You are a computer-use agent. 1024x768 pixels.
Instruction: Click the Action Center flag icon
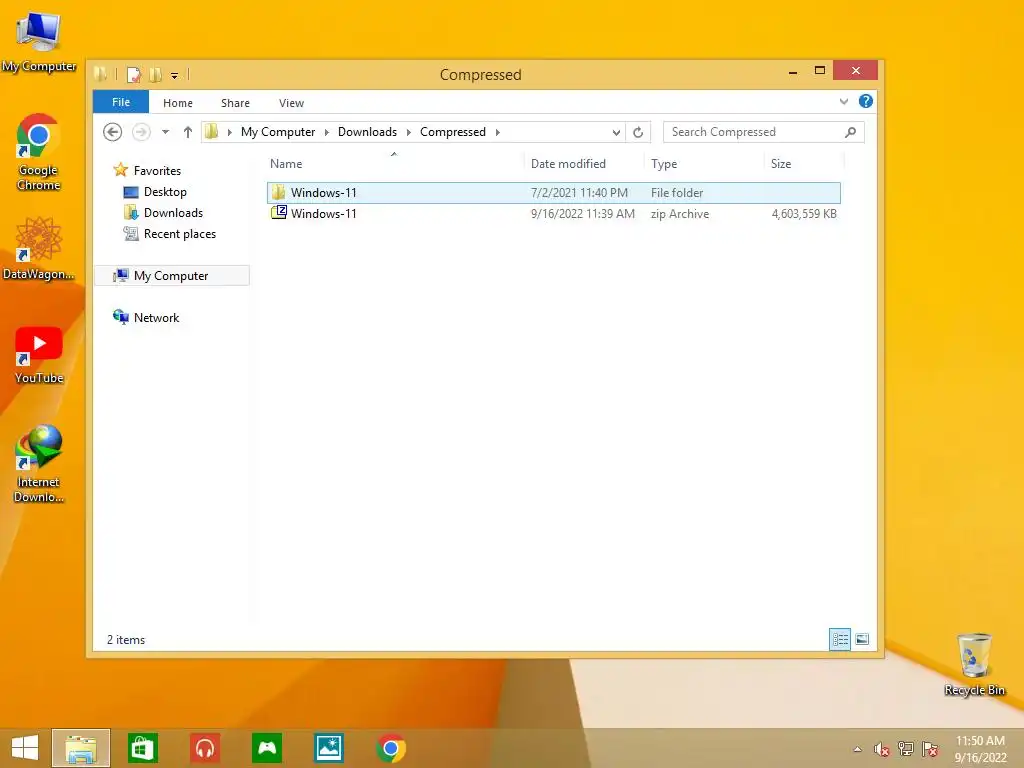click(930, 749)
